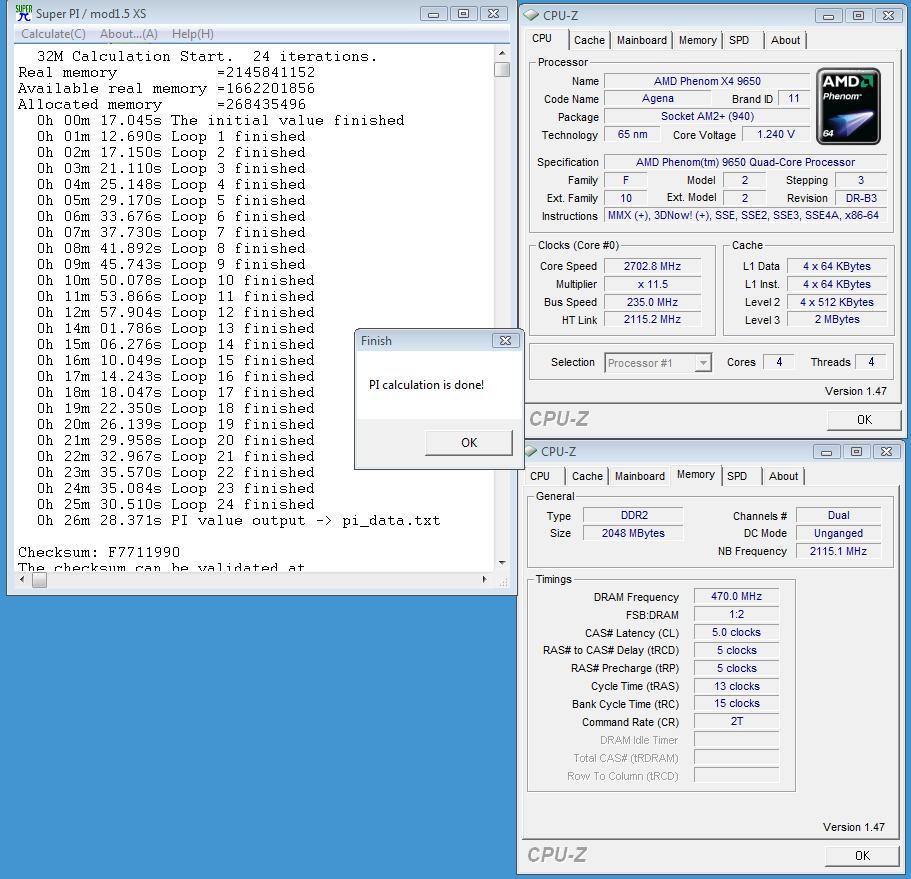Open Cache tab in lower CPU-Z window

pyautogui.click(x=587, y=476)
